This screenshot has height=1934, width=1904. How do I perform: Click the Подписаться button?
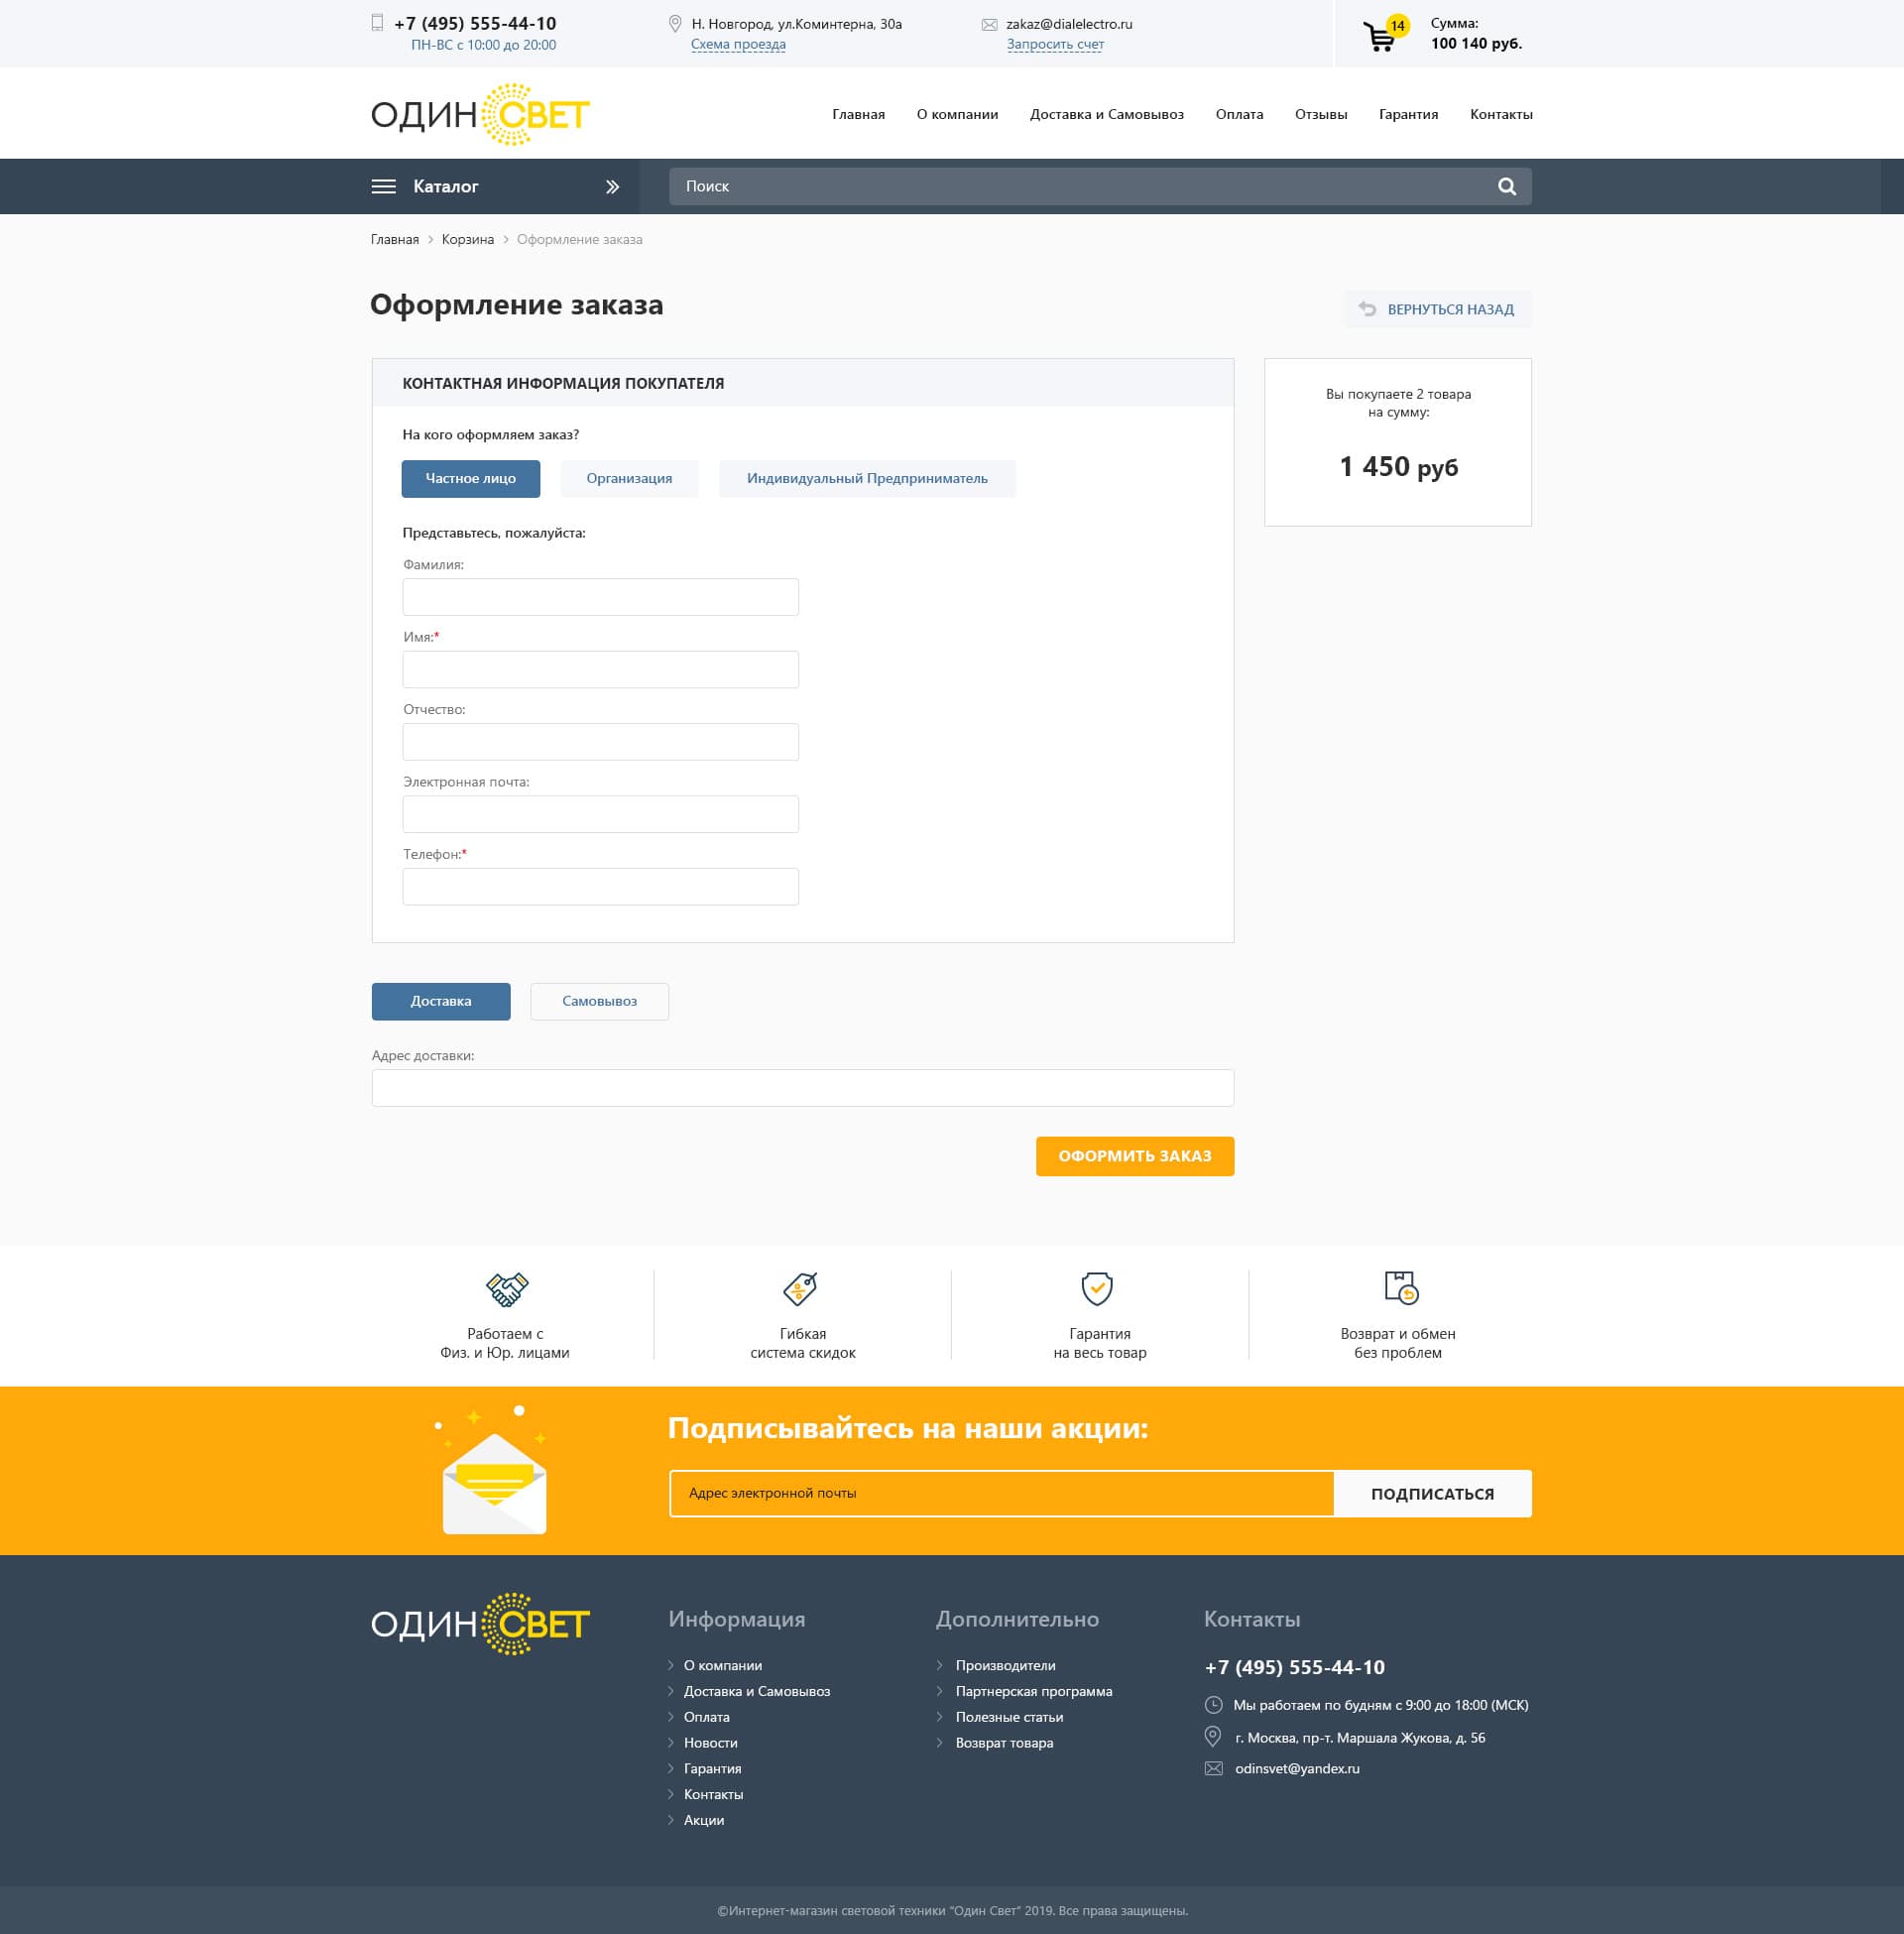pyautogui.click(x=1432, y=1493)
